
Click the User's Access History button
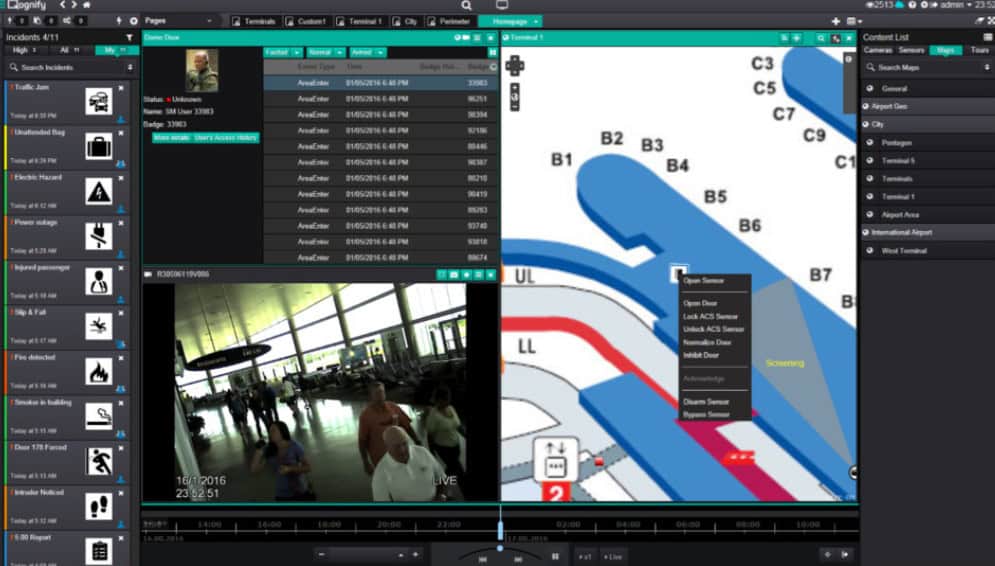226,137
